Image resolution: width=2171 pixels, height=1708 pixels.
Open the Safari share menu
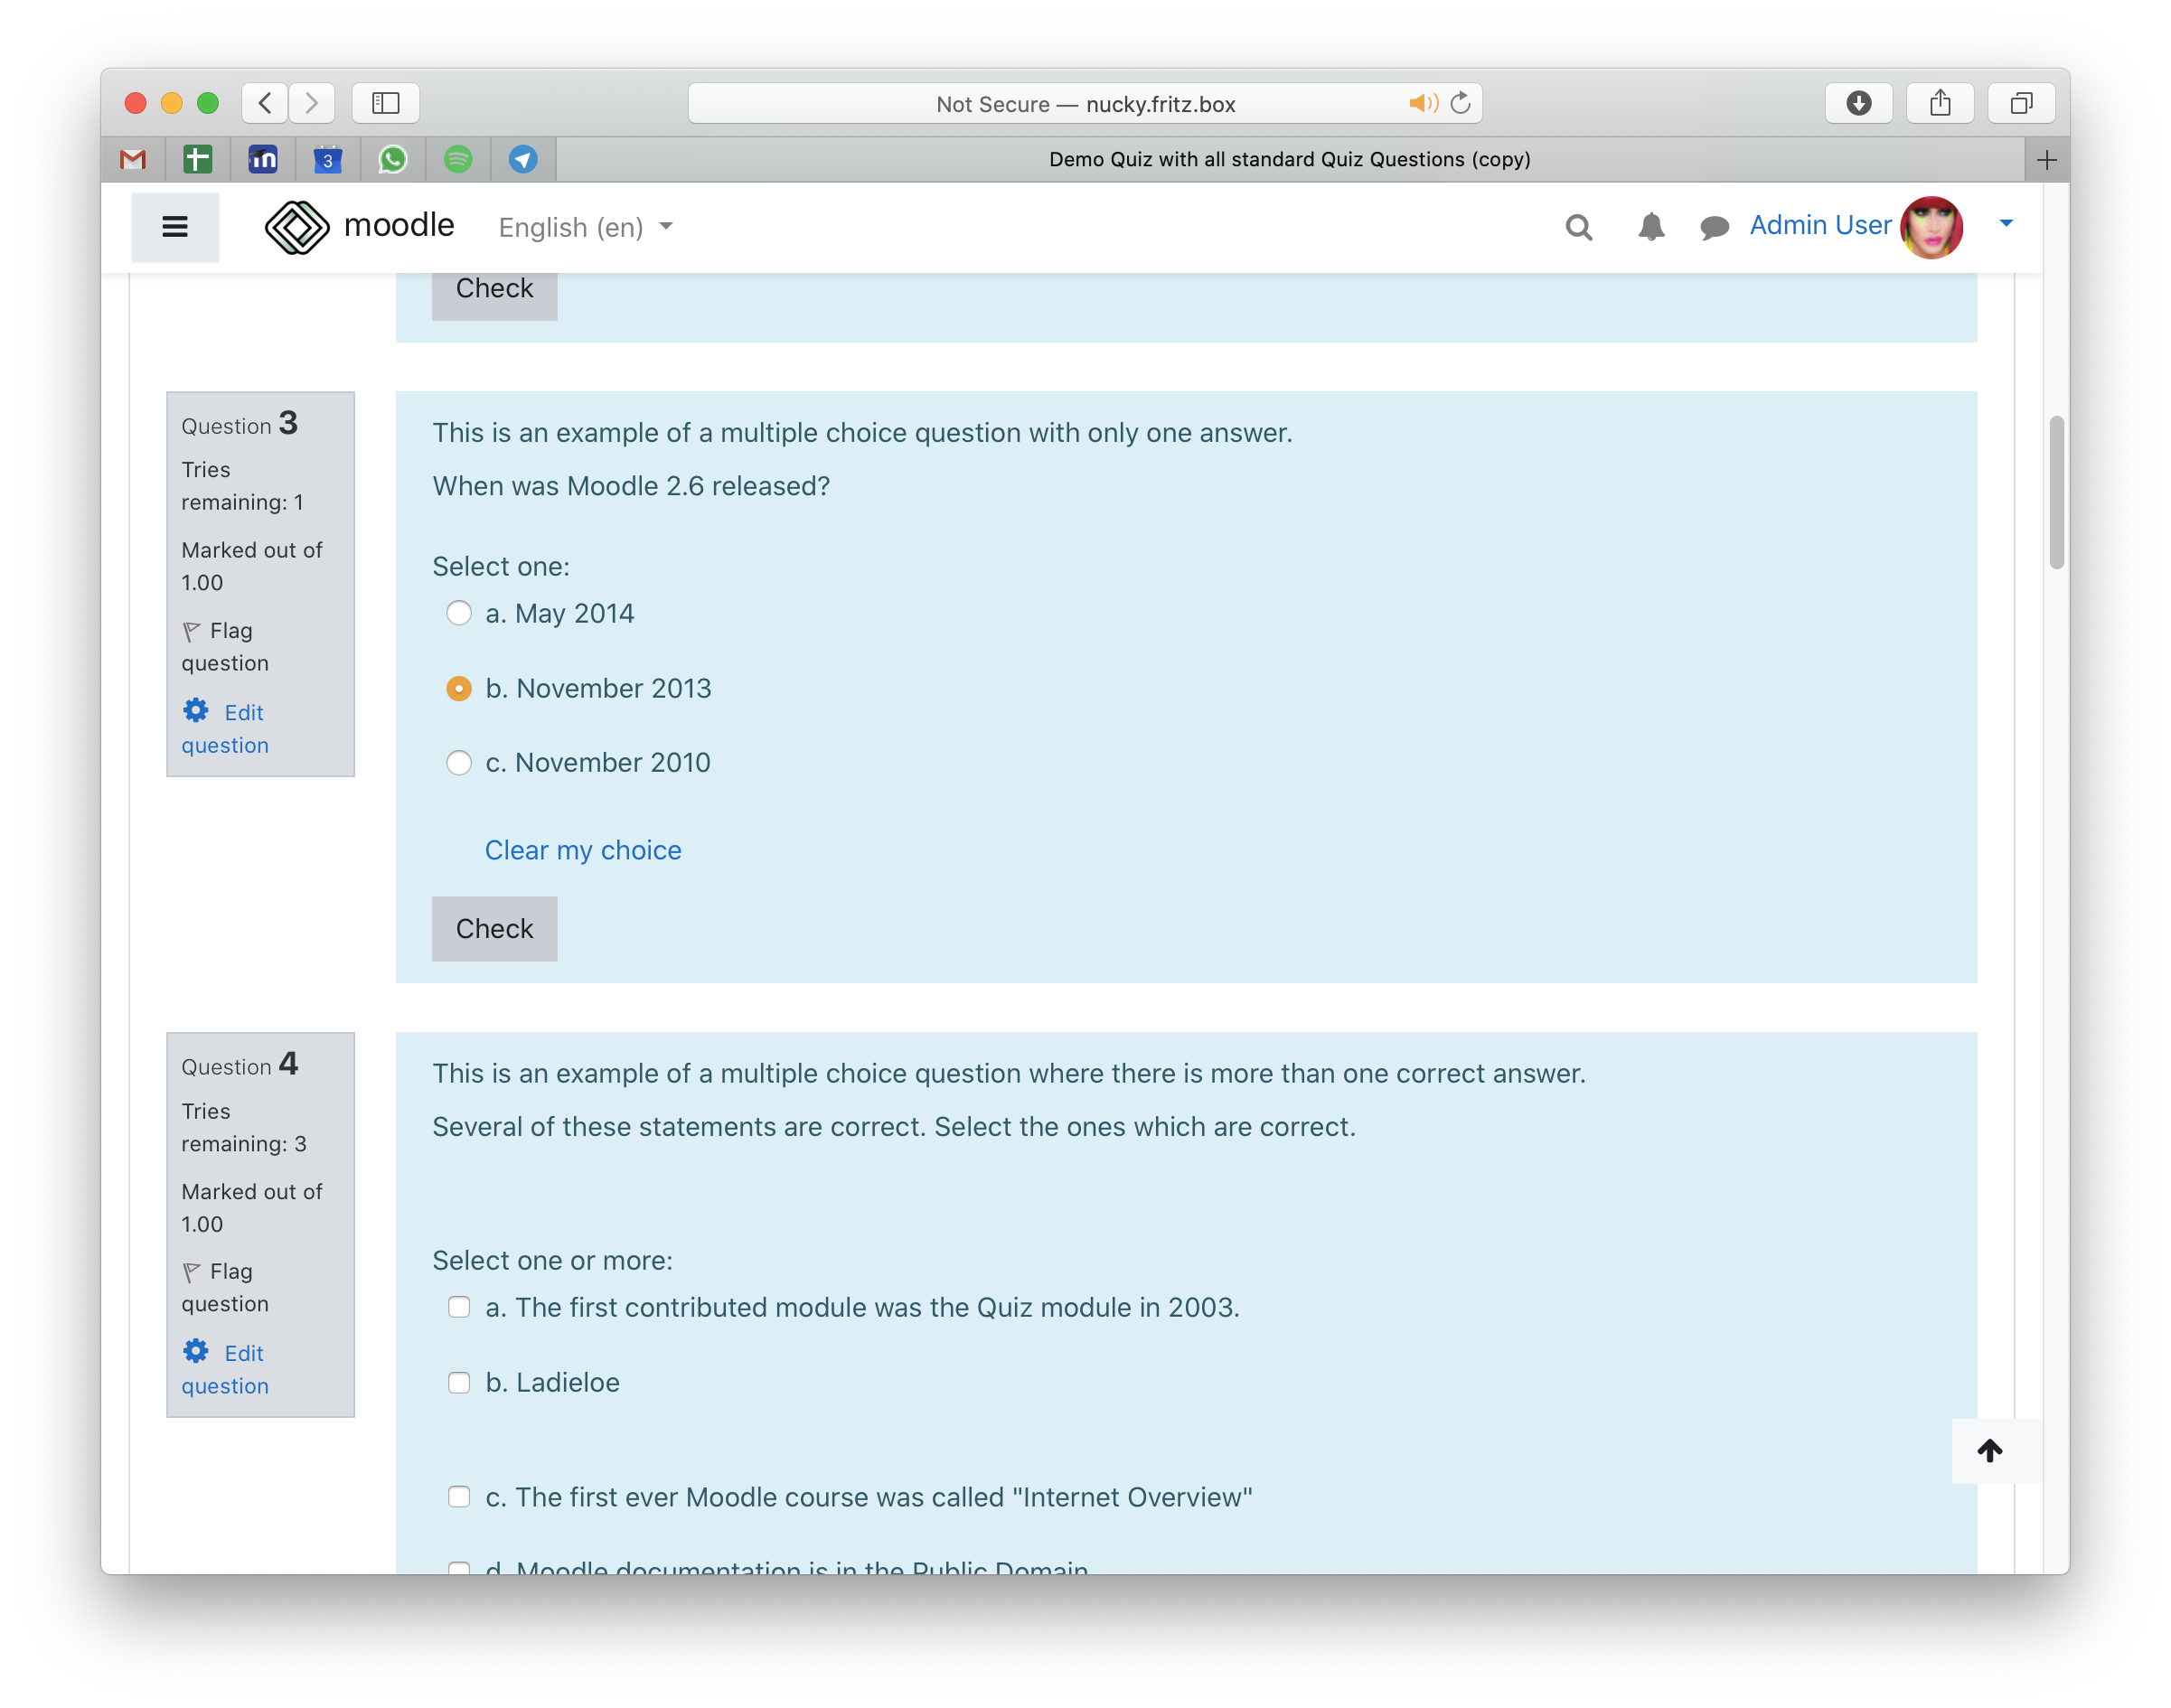1940,103
